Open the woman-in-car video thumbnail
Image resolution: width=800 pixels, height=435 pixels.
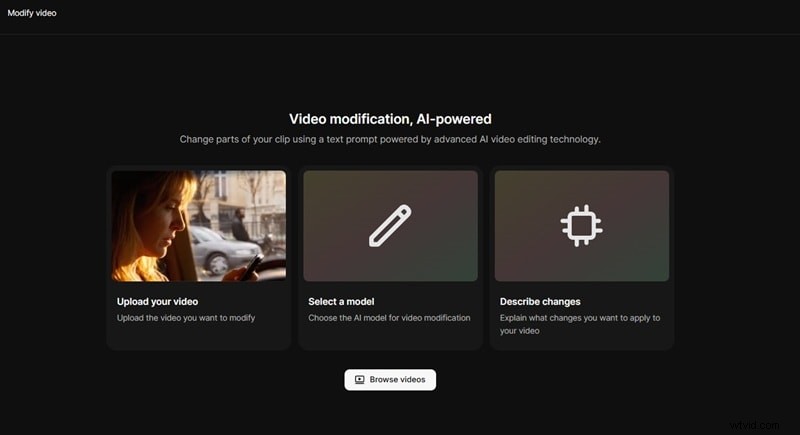pyautogui.click(x=198, y=225)
